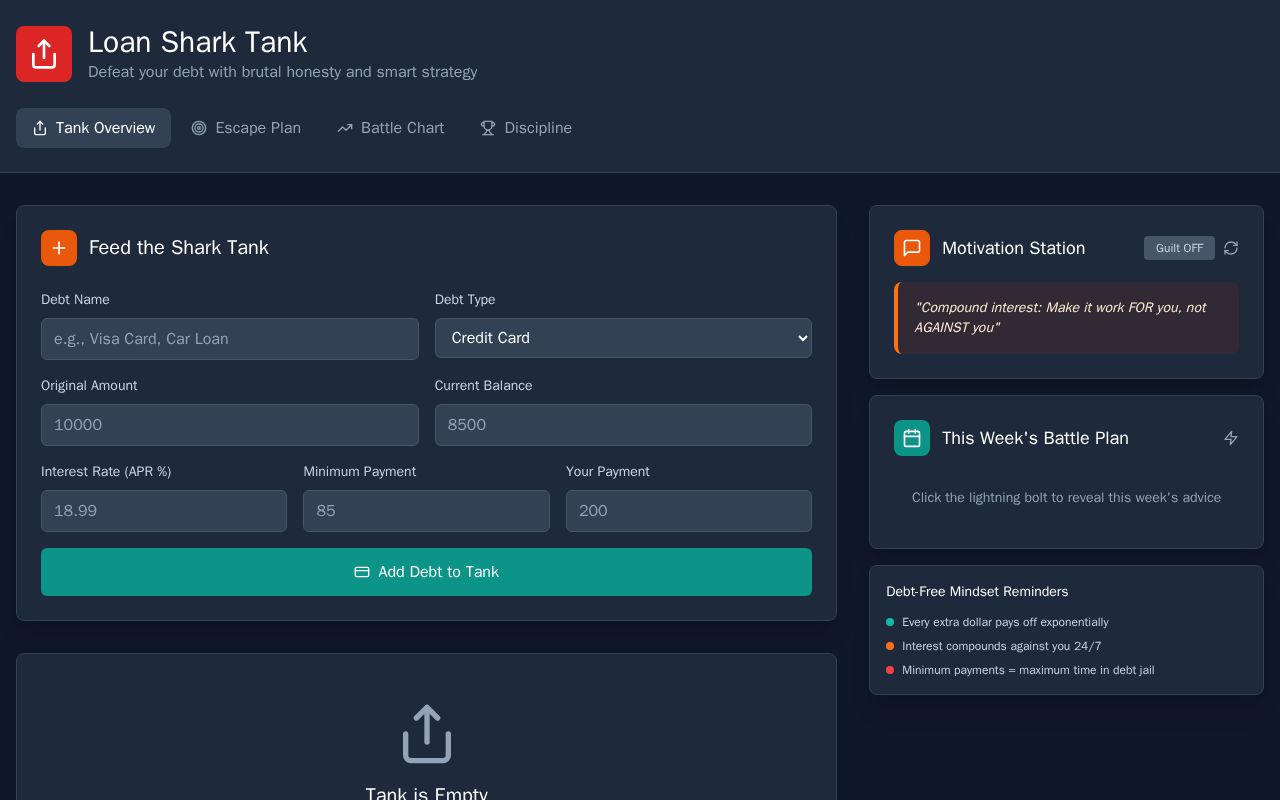Click the "Feed the Shark Tank" heading

179,248
